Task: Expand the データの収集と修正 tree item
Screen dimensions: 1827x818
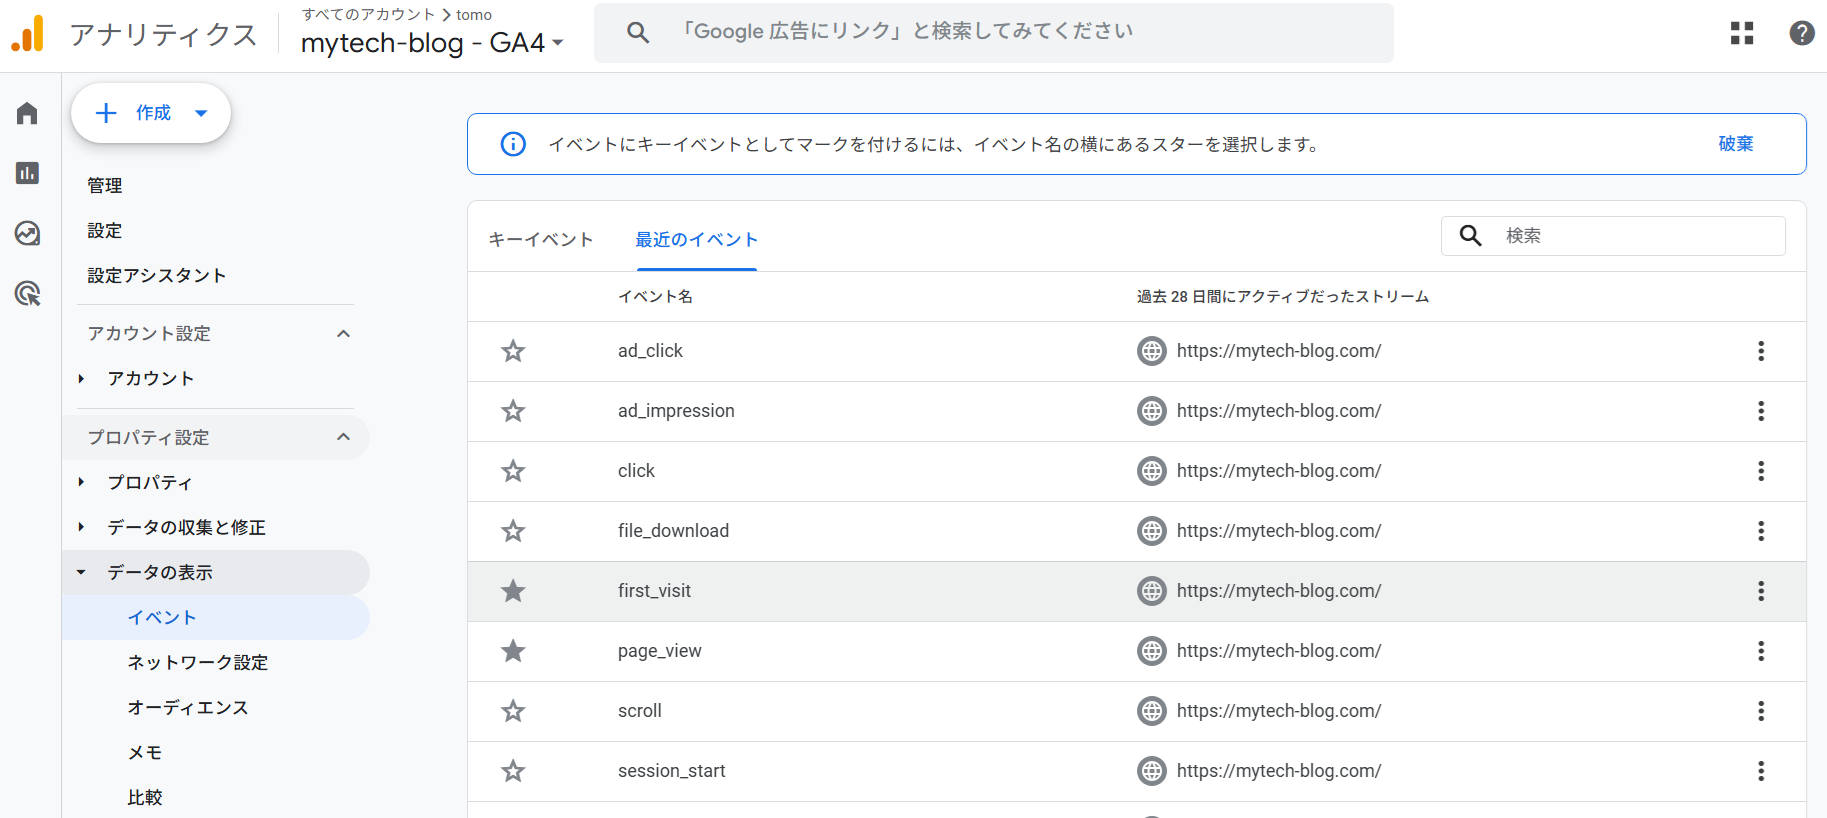Action: (x=81, y=527)
